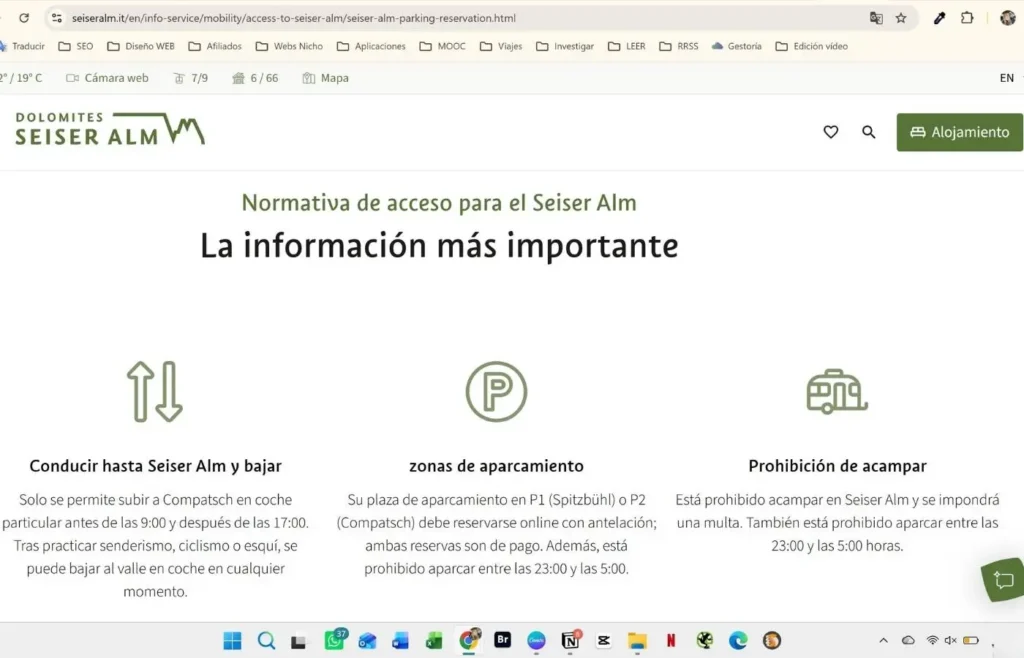Open the eyedropper extension icon

point(939,18)
